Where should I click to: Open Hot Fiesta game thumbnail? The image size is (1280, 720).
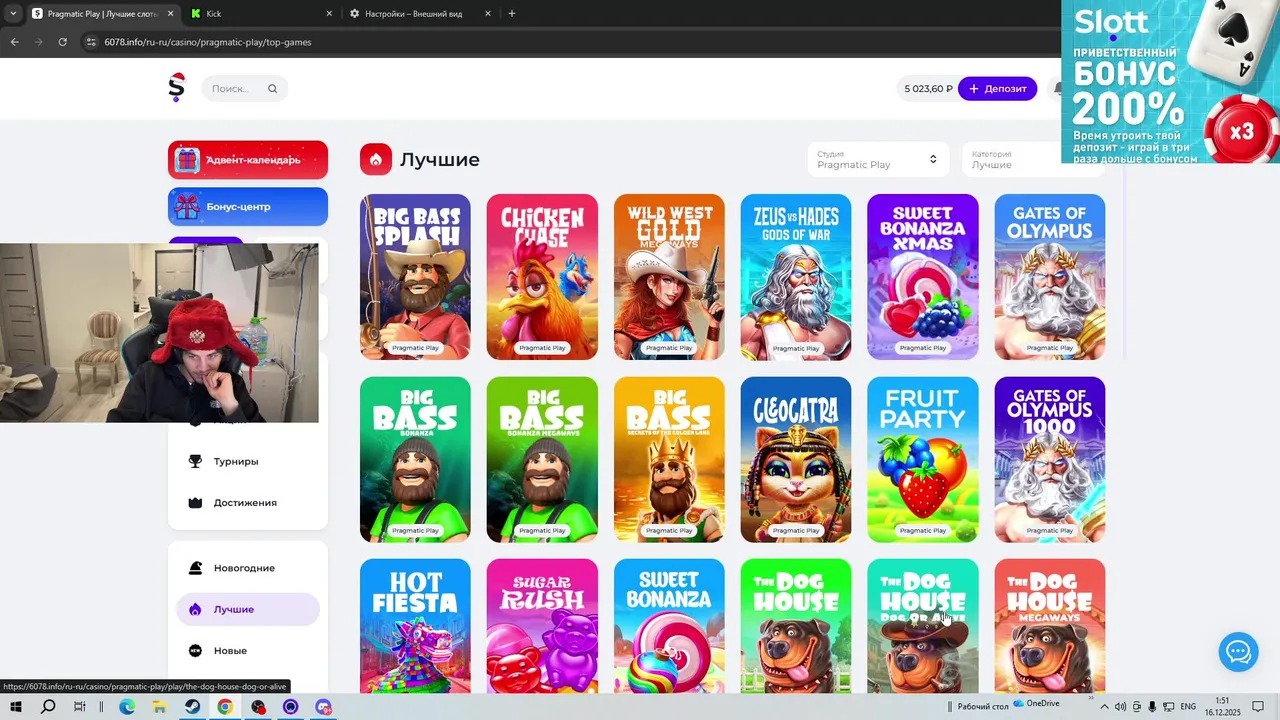coord(415,626)
